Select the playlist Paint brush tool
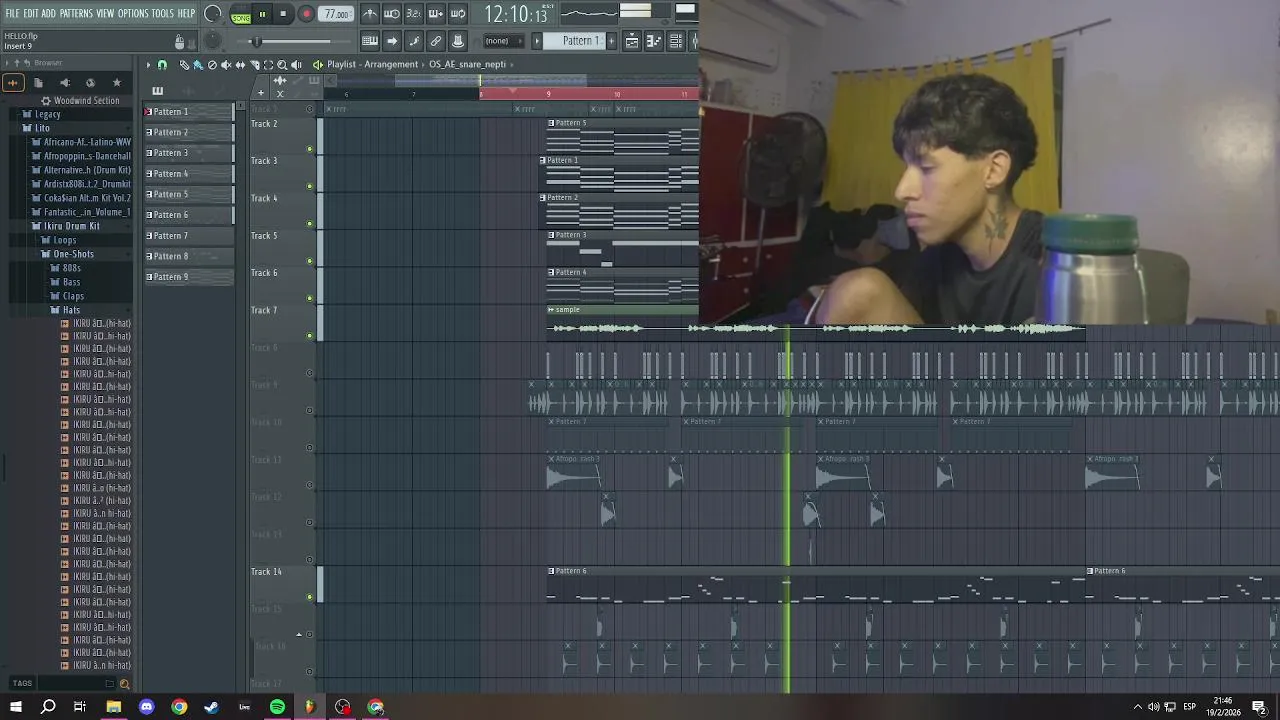 coord(198,64)
